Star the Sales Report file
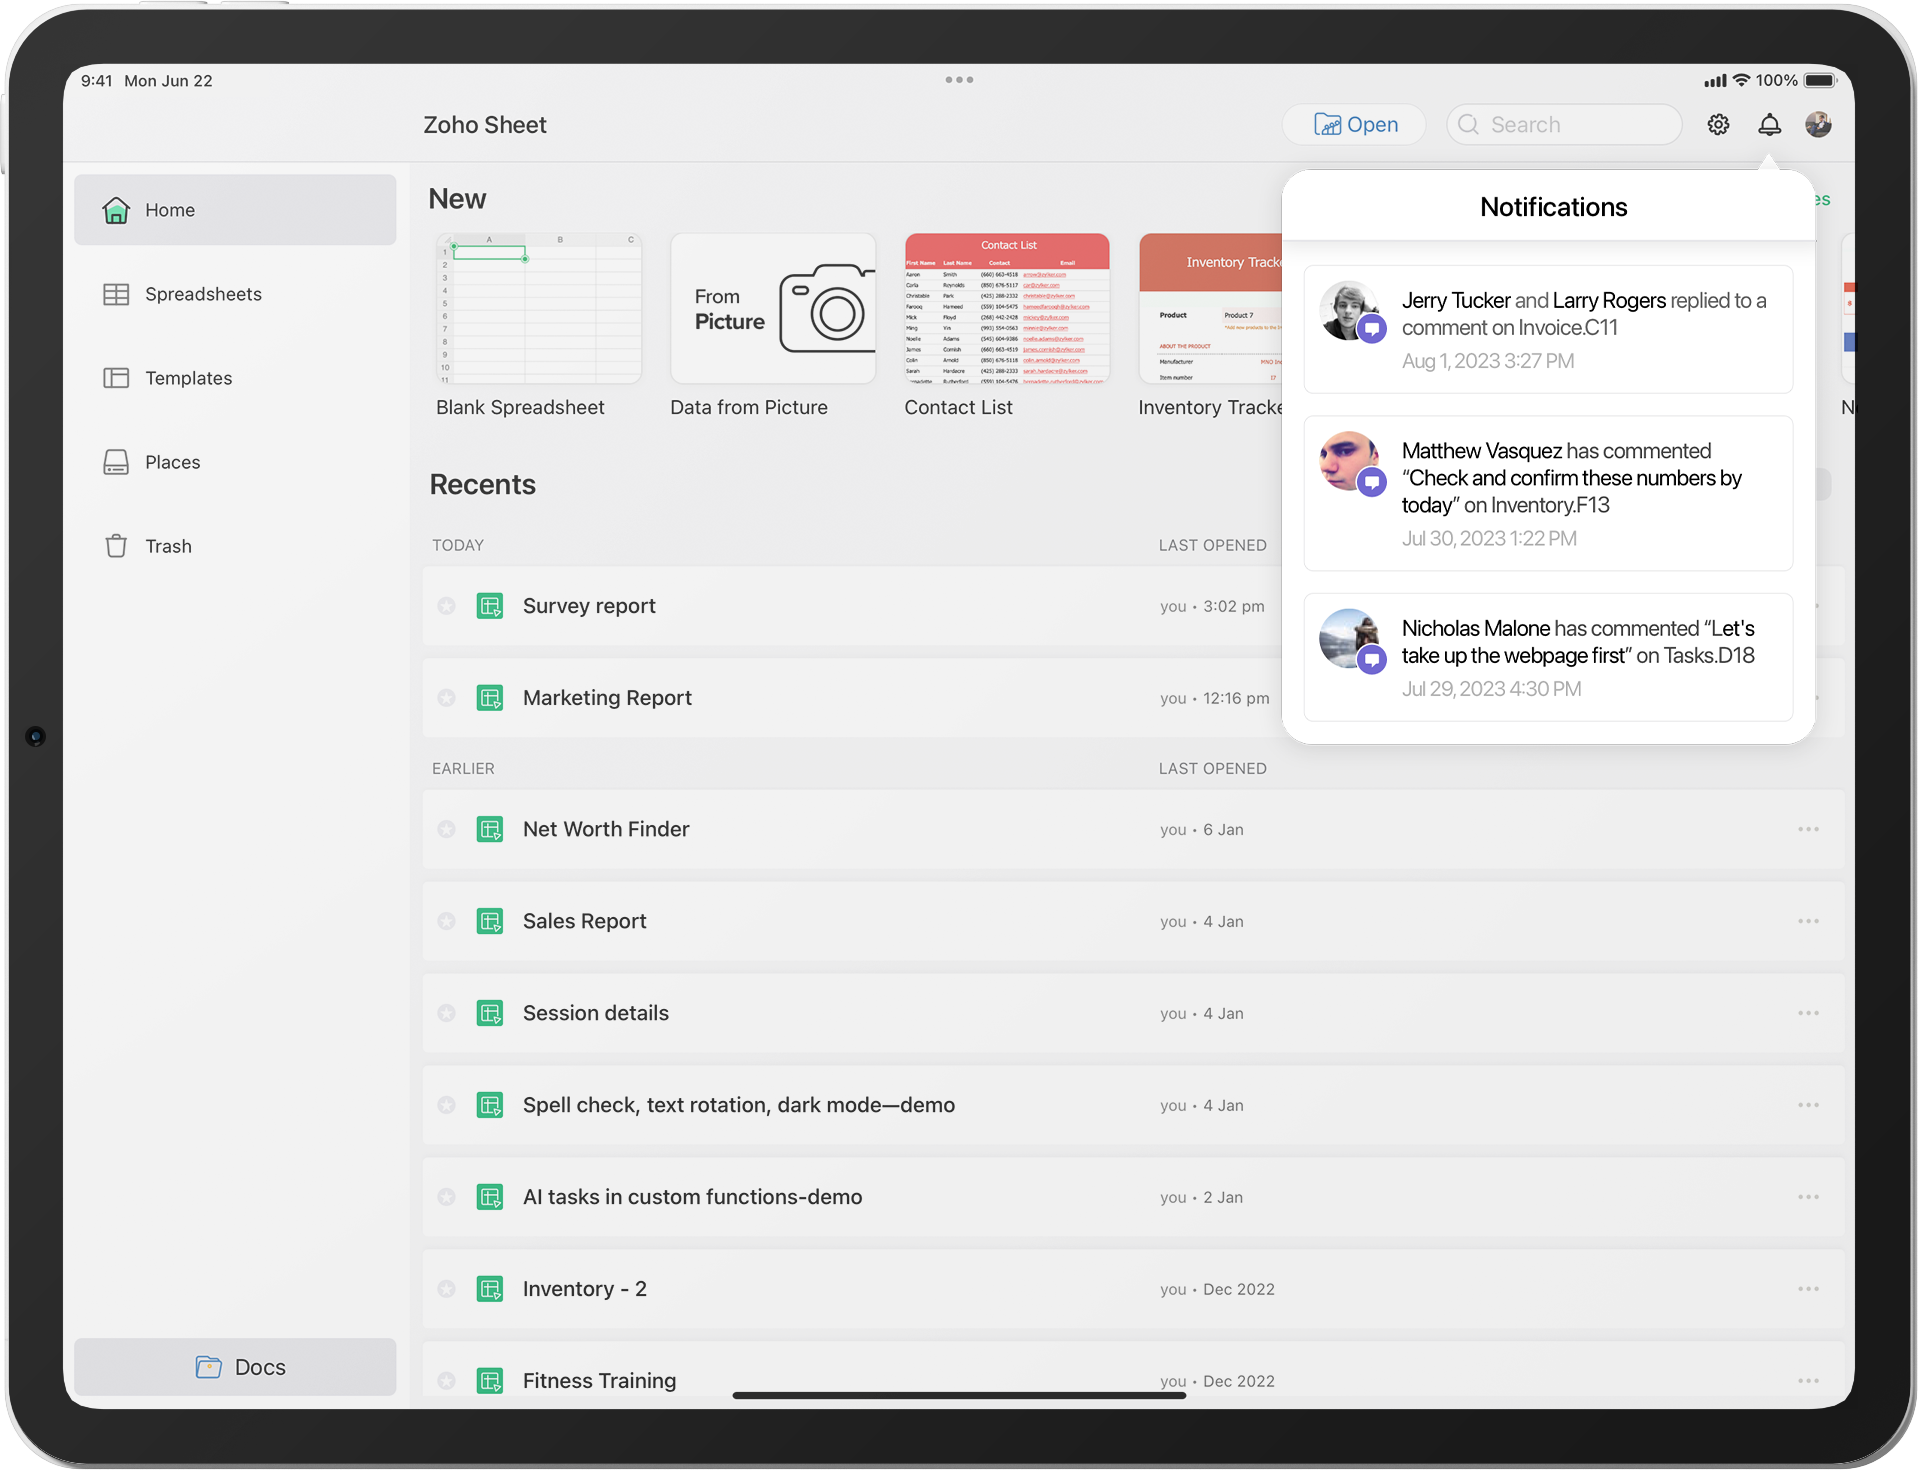 447,921
